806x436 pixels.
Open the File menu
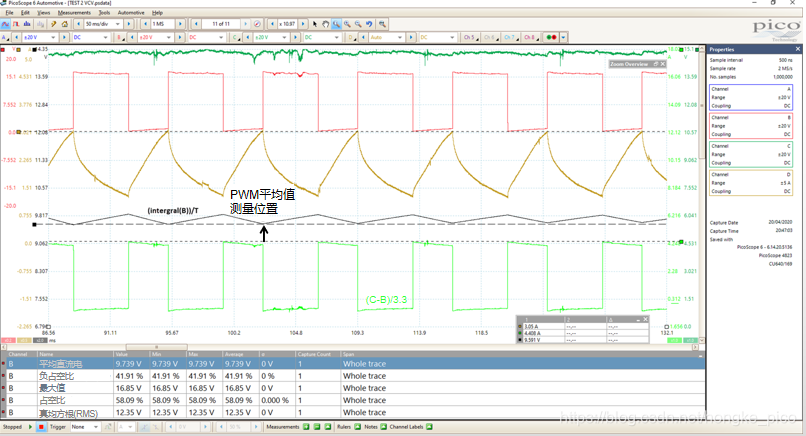tap(9, 12)
